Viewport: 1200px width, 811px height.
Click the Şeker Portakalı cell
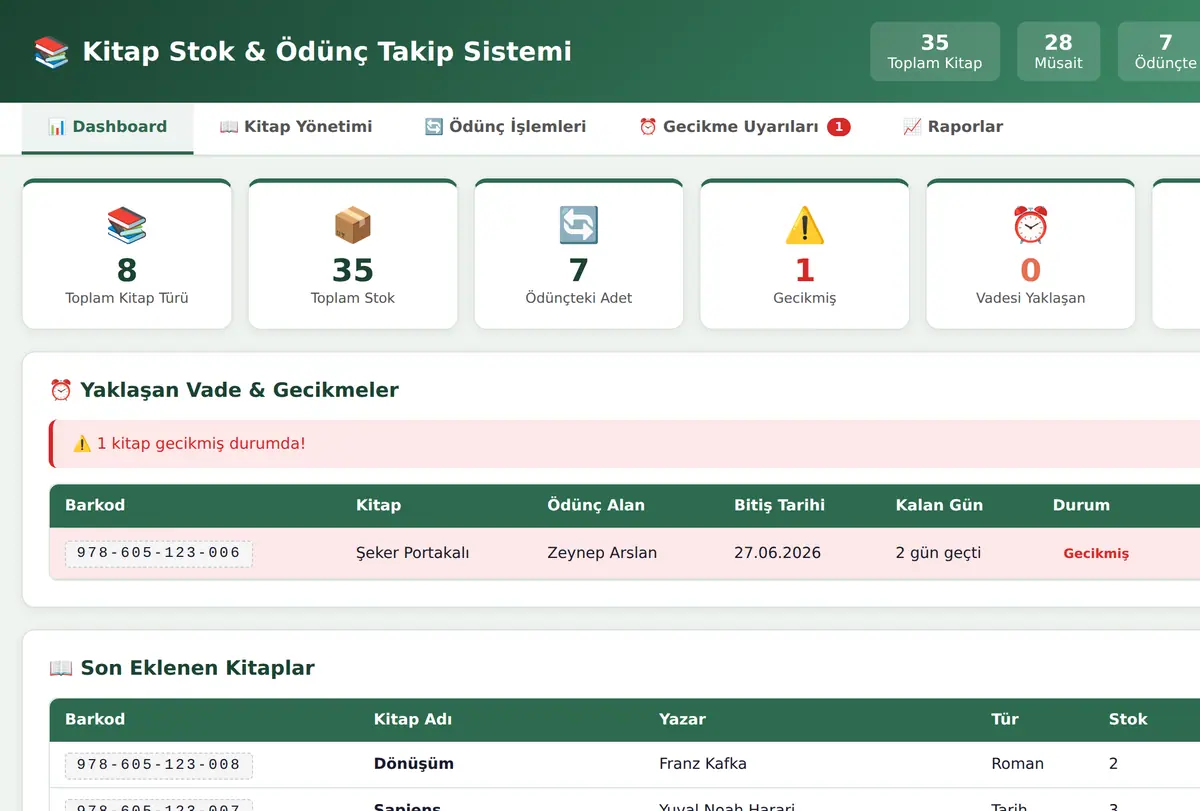point(413,553)
